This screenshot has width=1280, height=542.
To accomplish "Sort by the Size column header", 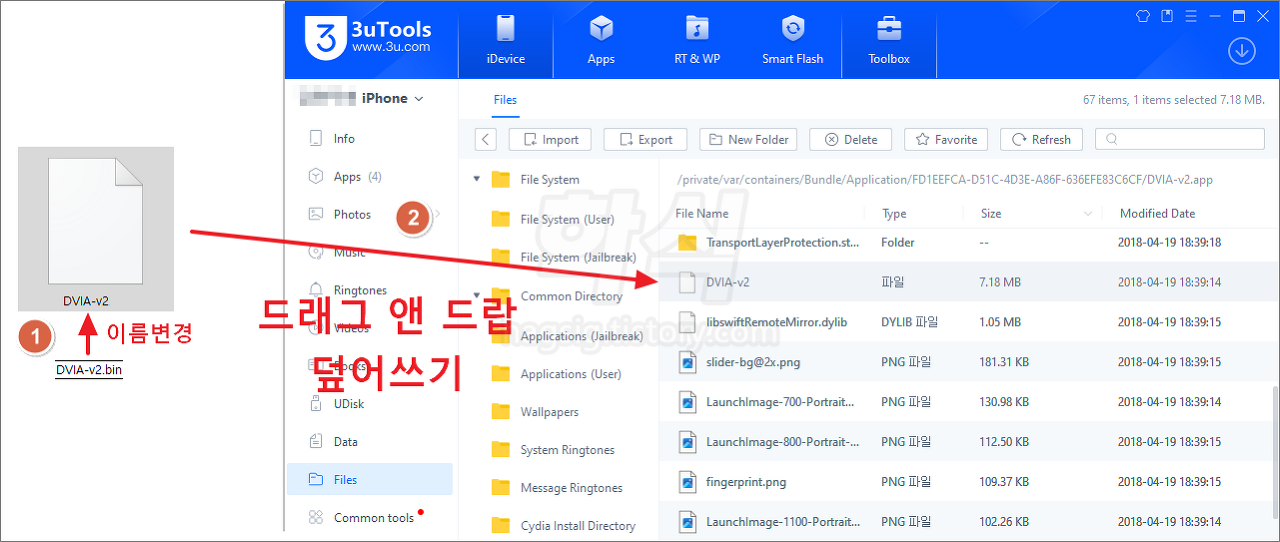I will [x=991, y=213].
